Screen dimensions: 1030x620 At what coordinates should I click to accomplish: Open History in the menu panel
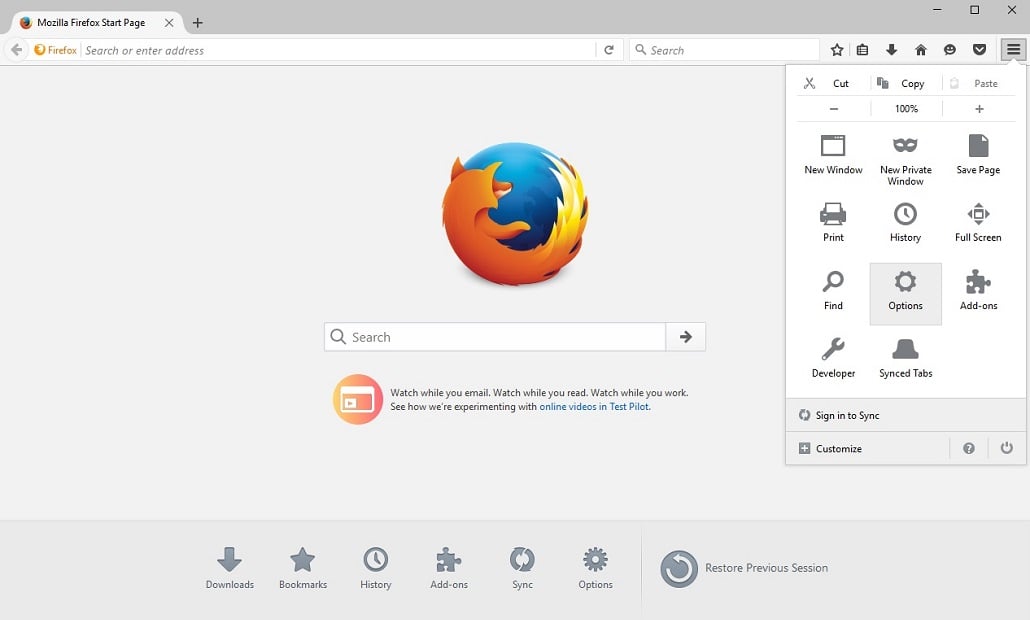point(906,223)
